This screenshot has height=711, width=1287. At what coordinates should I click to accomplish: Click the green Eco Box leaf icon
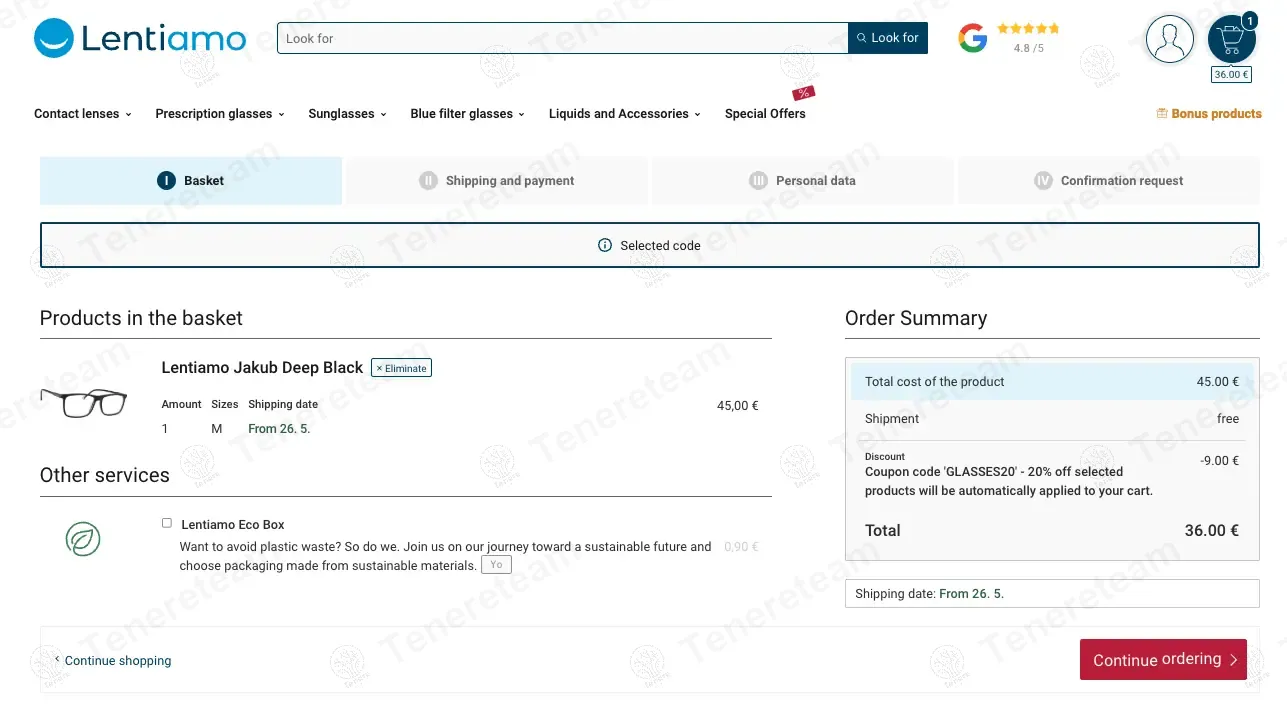click(x=83, y=539)
